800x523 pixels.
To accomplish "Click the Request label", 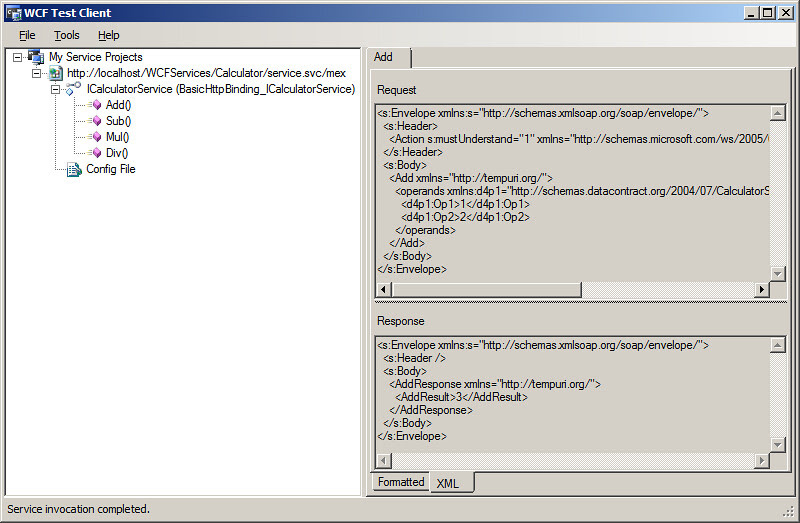I will 396,90.
